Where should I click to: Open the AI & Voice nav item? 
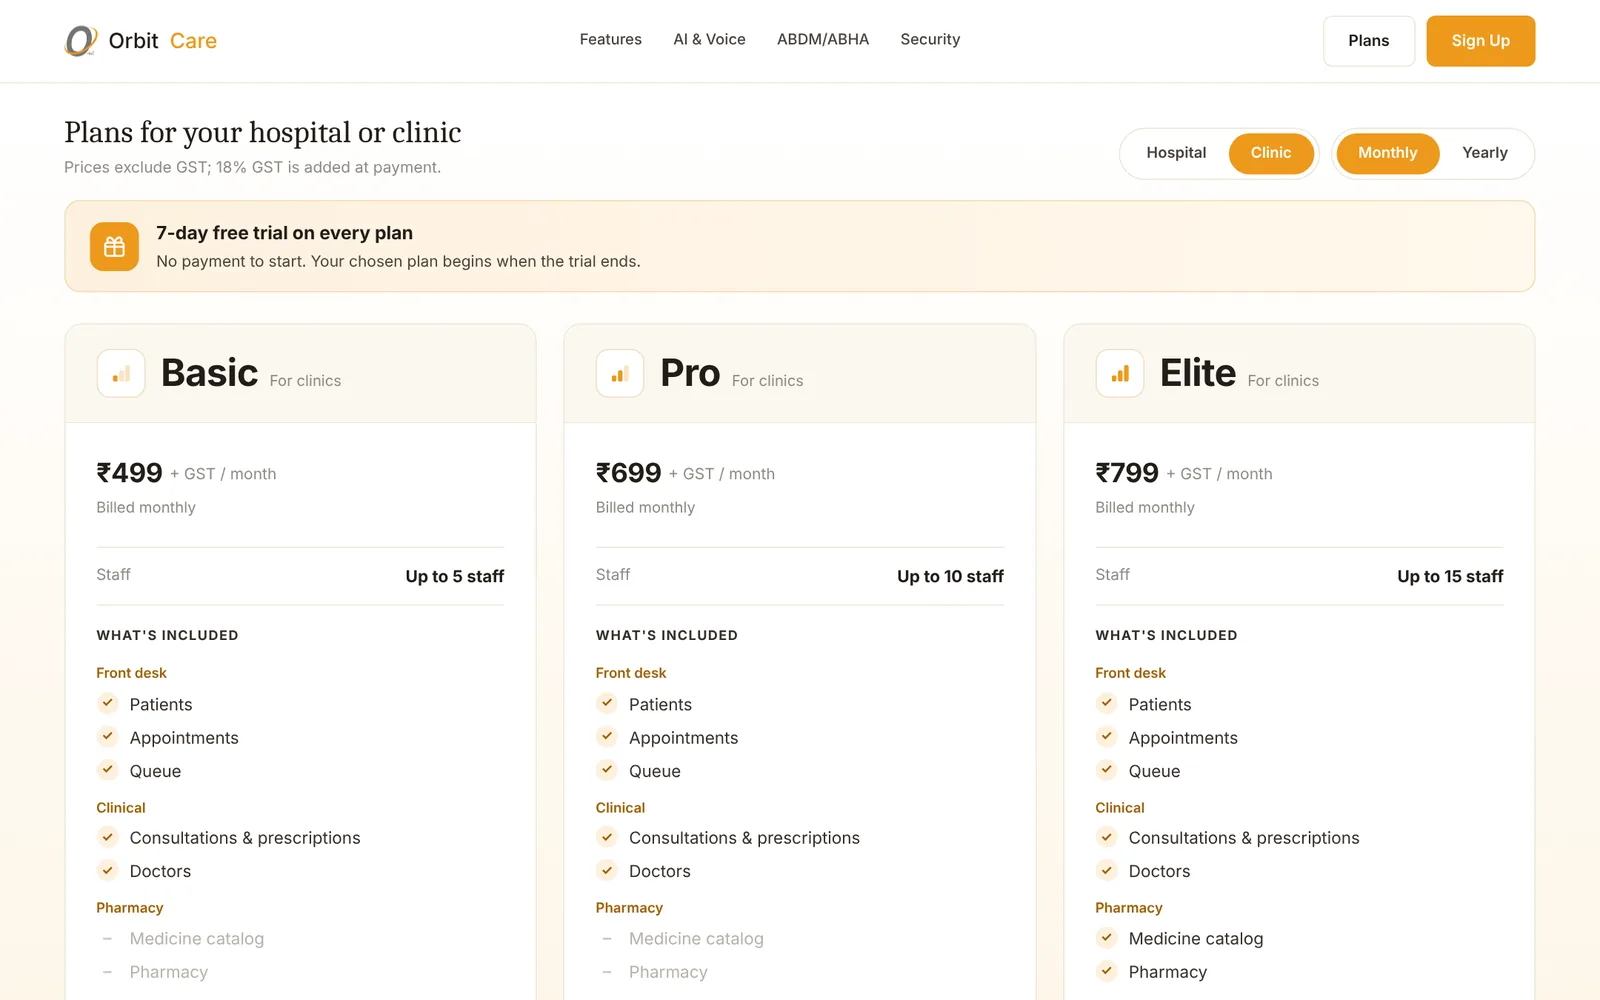710,40
